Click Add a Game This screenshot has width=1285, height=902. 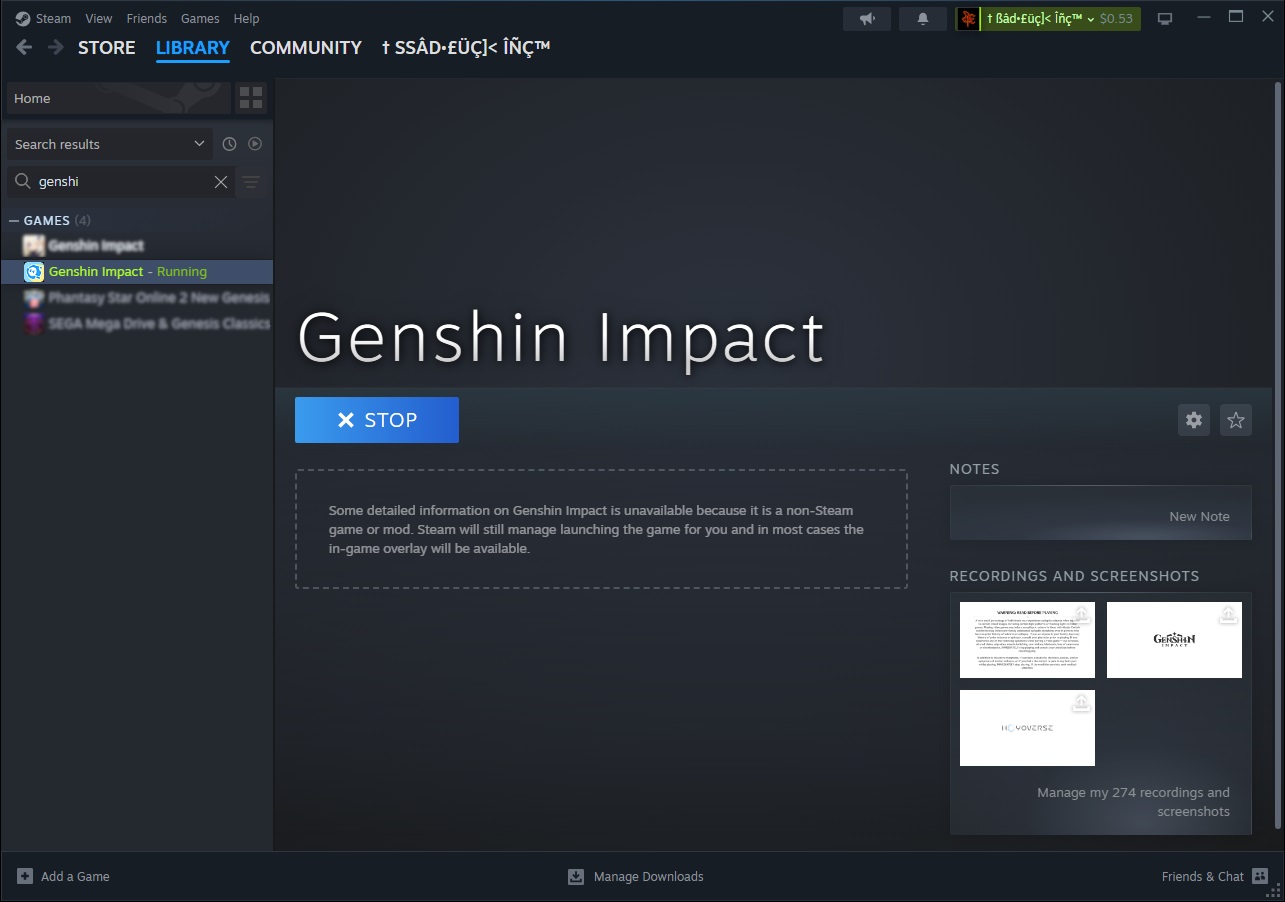coord(64,877)
